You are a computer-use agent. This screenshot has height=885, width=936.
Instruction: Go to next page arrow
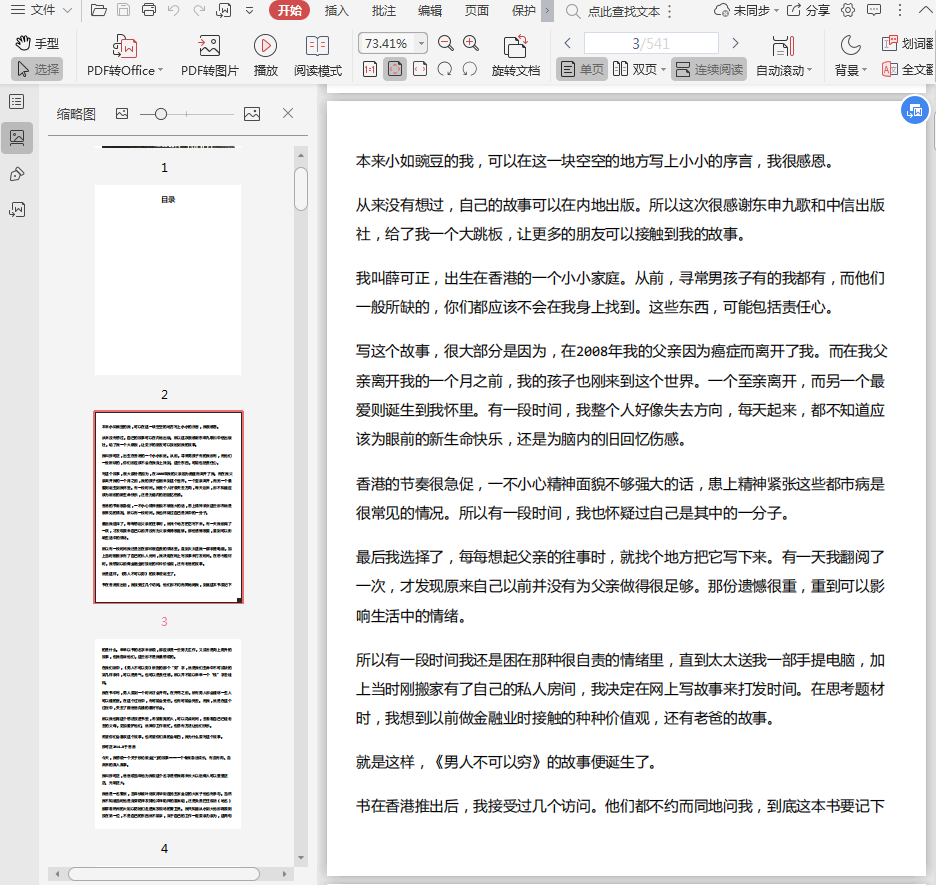735,43
